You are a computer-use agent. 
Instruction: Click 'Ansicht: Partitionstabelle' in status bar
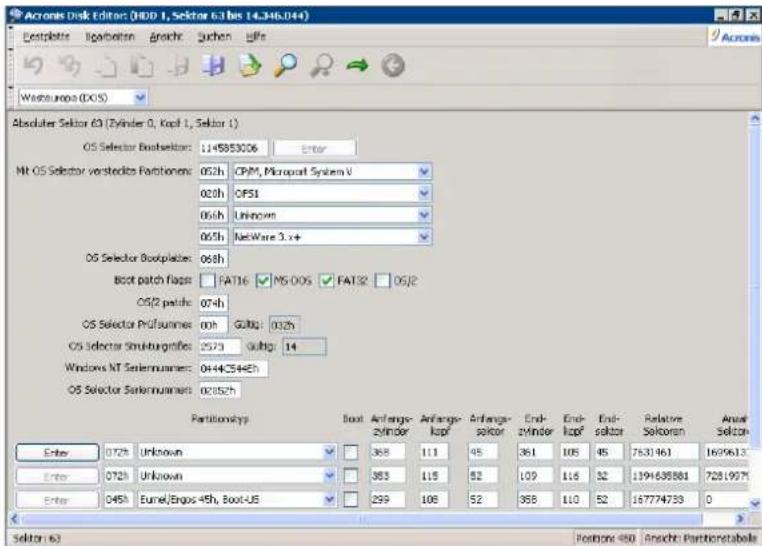[700, 538]
